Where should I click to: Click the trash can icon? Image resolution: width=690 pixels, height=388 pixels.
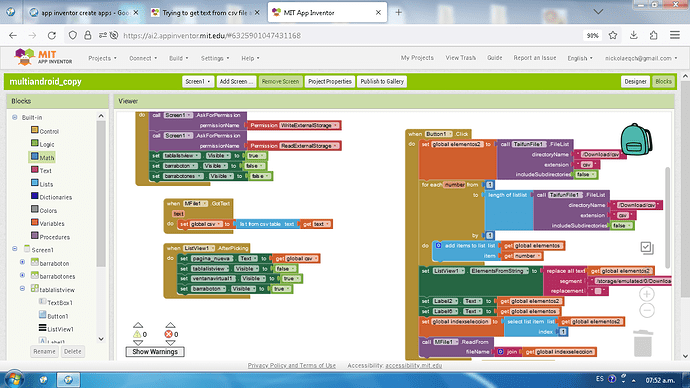[x=642, y=343]
